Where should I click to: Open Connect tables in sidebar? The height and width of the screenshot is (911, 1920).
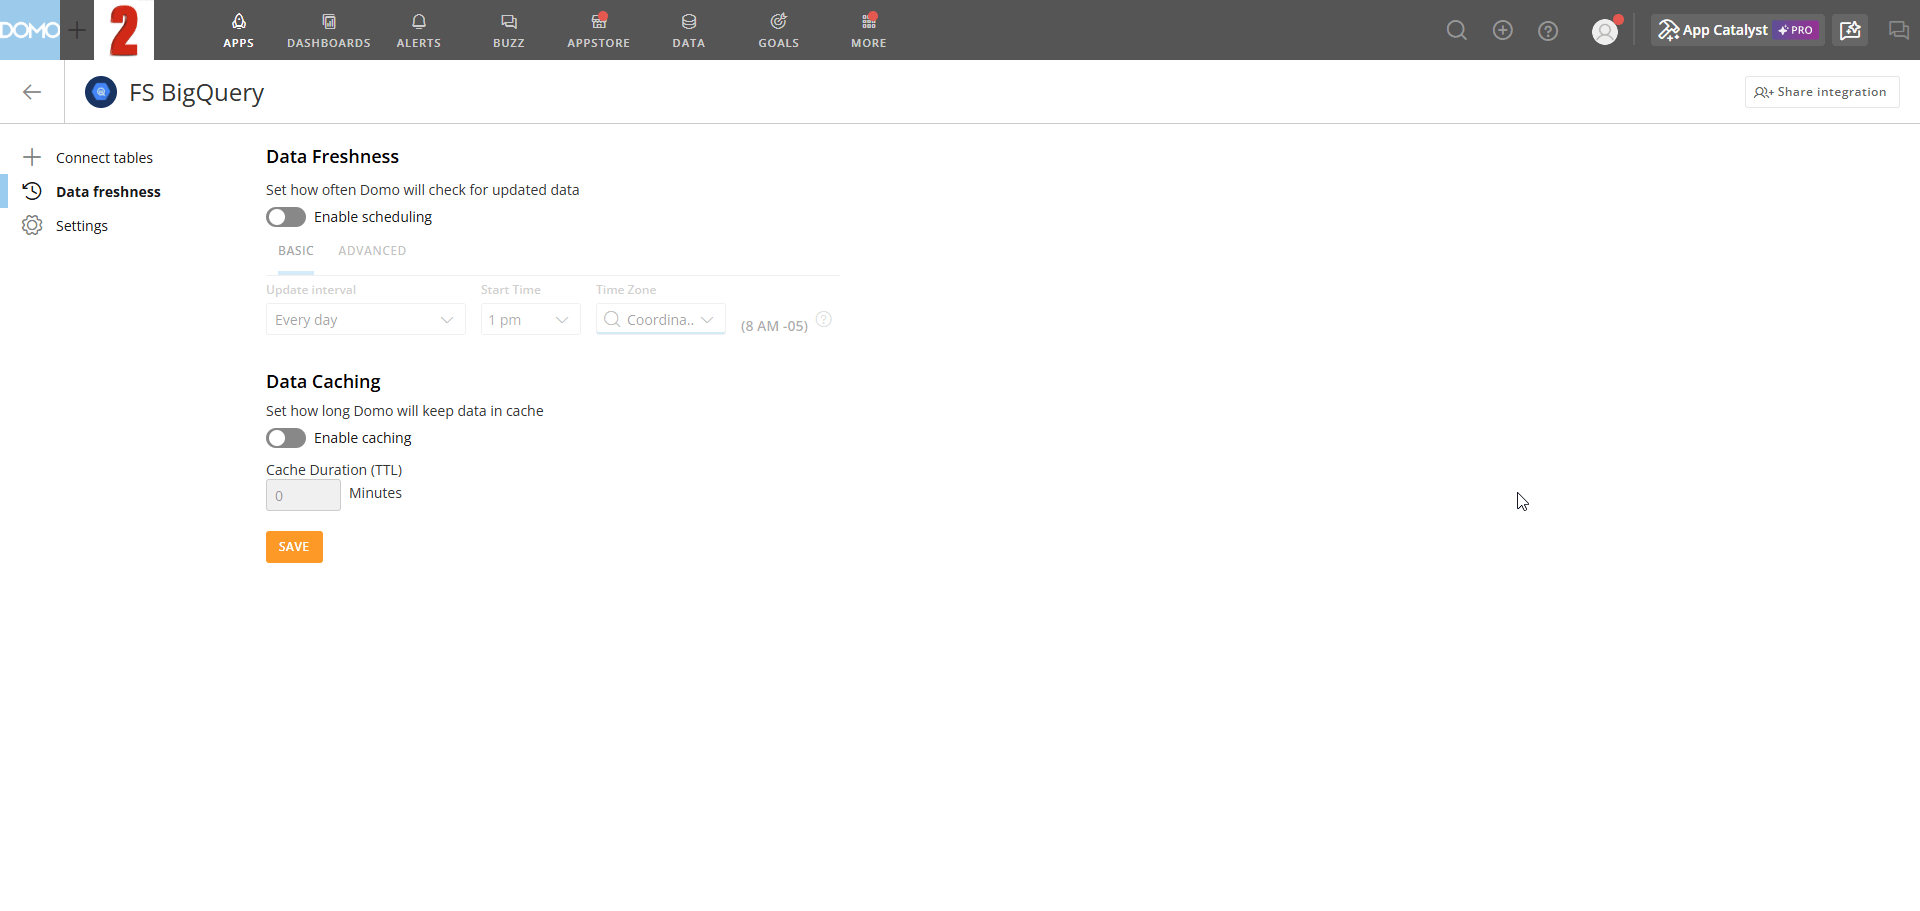(104, 158)
